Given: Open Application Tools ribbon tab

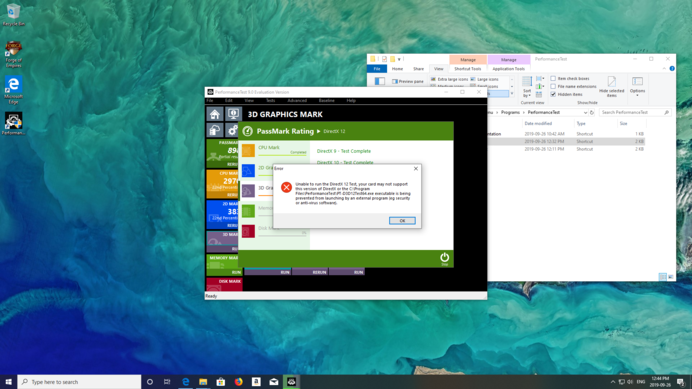Looking at the screenshot, I should coord(508,69).
